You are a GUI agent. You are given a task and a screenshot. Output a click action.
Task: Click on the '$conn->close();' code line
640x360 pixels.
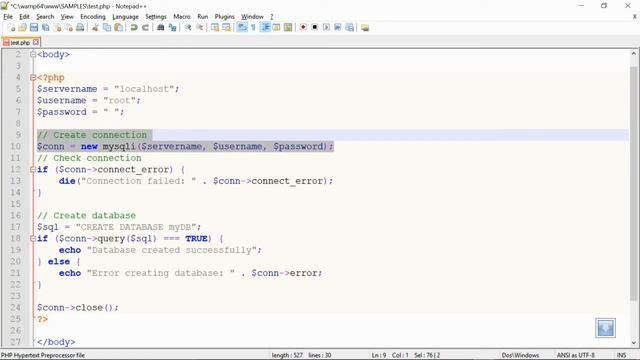78,307
